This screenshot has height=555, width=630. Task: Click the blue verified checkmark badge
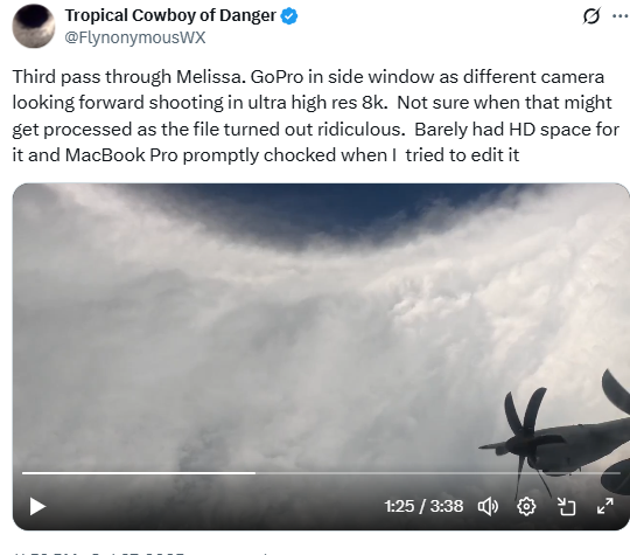click(289, 16)
